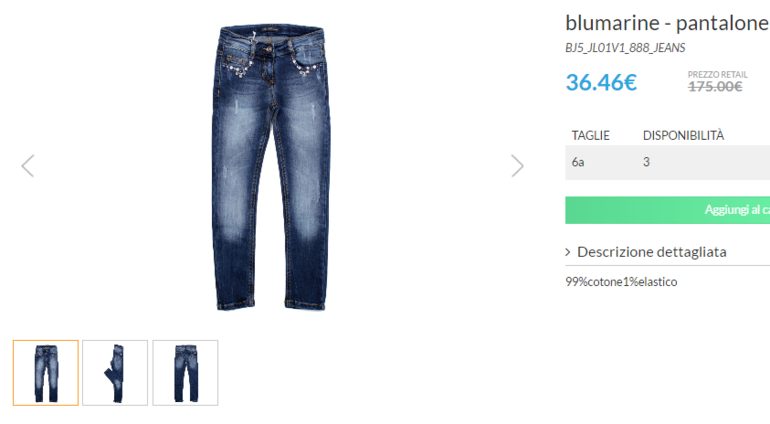Image resolution: width=770 pixels, height=424 pixels.
Task: Open the Descrizione dettagliata heading
Action: point(652,252)
